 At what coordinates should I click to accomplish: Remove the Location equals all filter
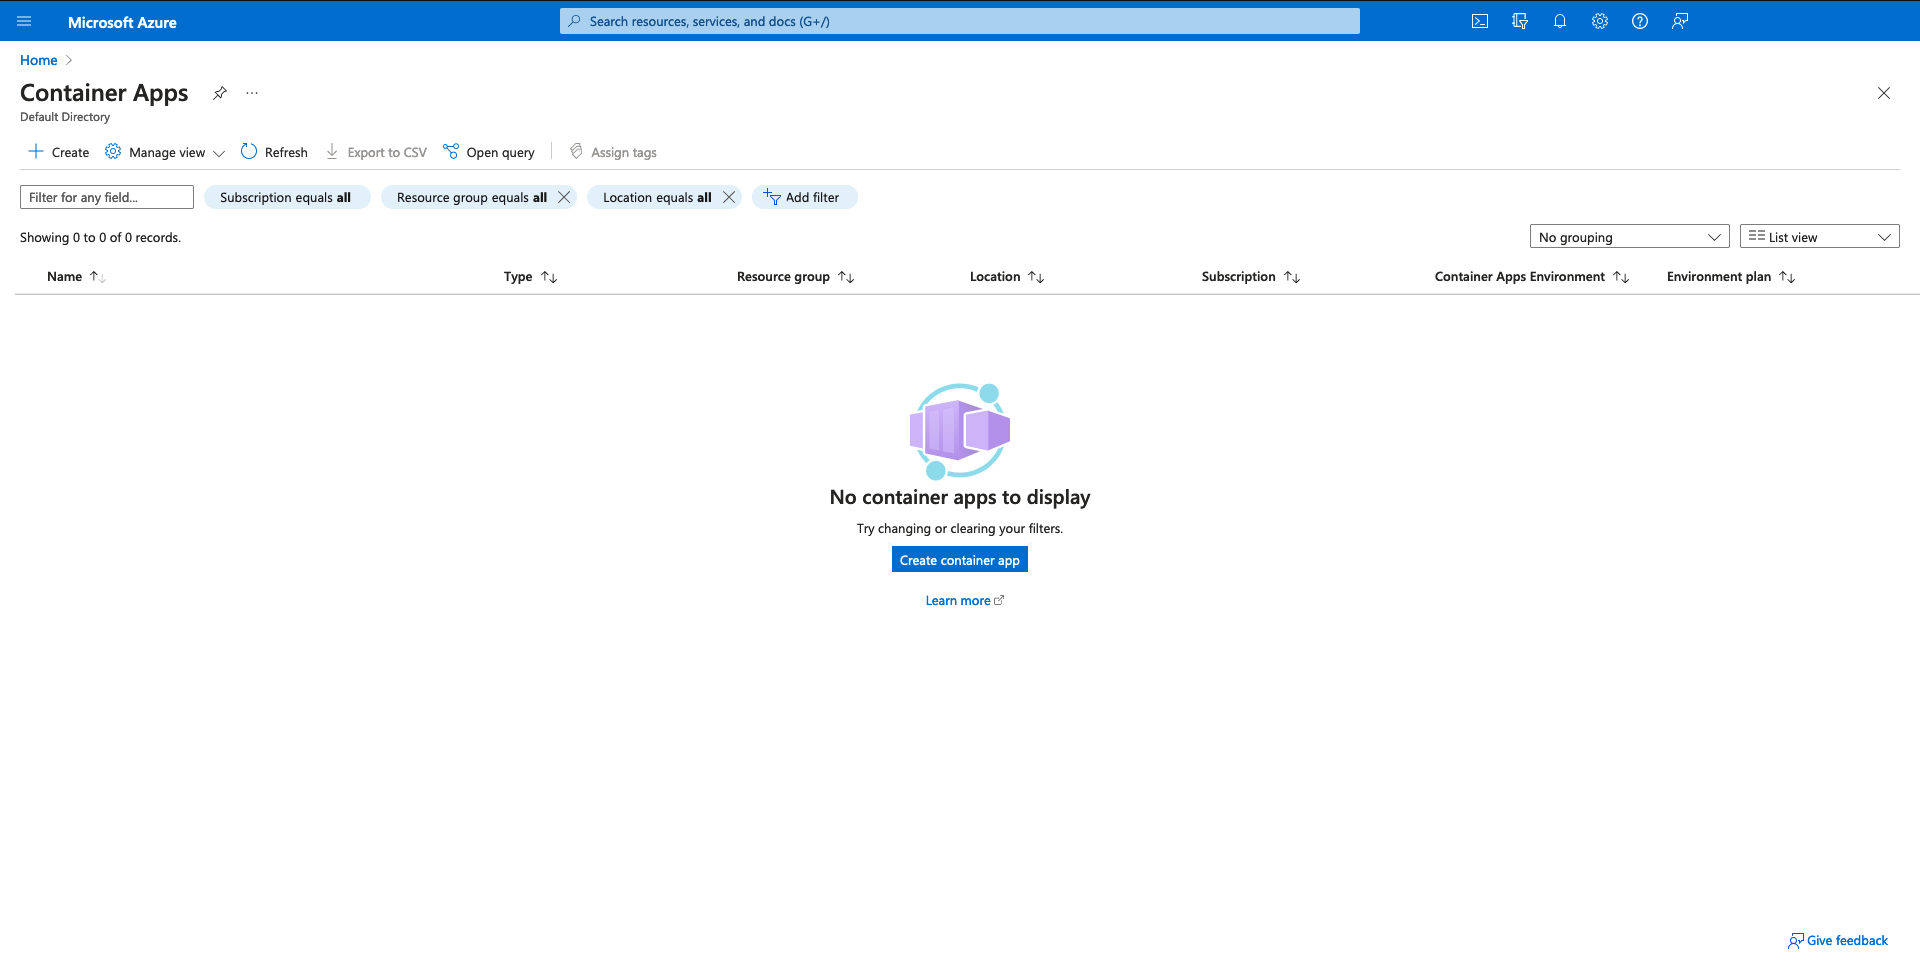[728, 197]
